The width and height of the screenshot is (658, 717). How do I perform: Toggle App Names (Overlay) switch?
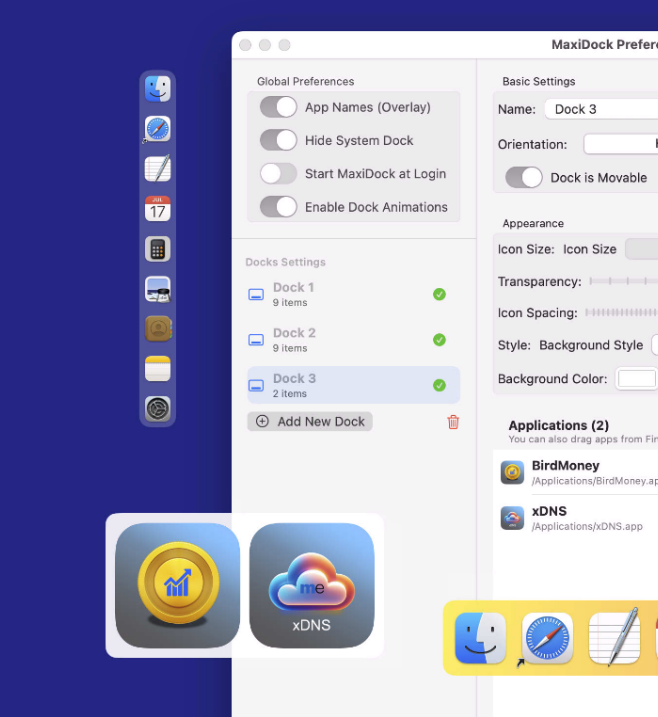point(278,107)
